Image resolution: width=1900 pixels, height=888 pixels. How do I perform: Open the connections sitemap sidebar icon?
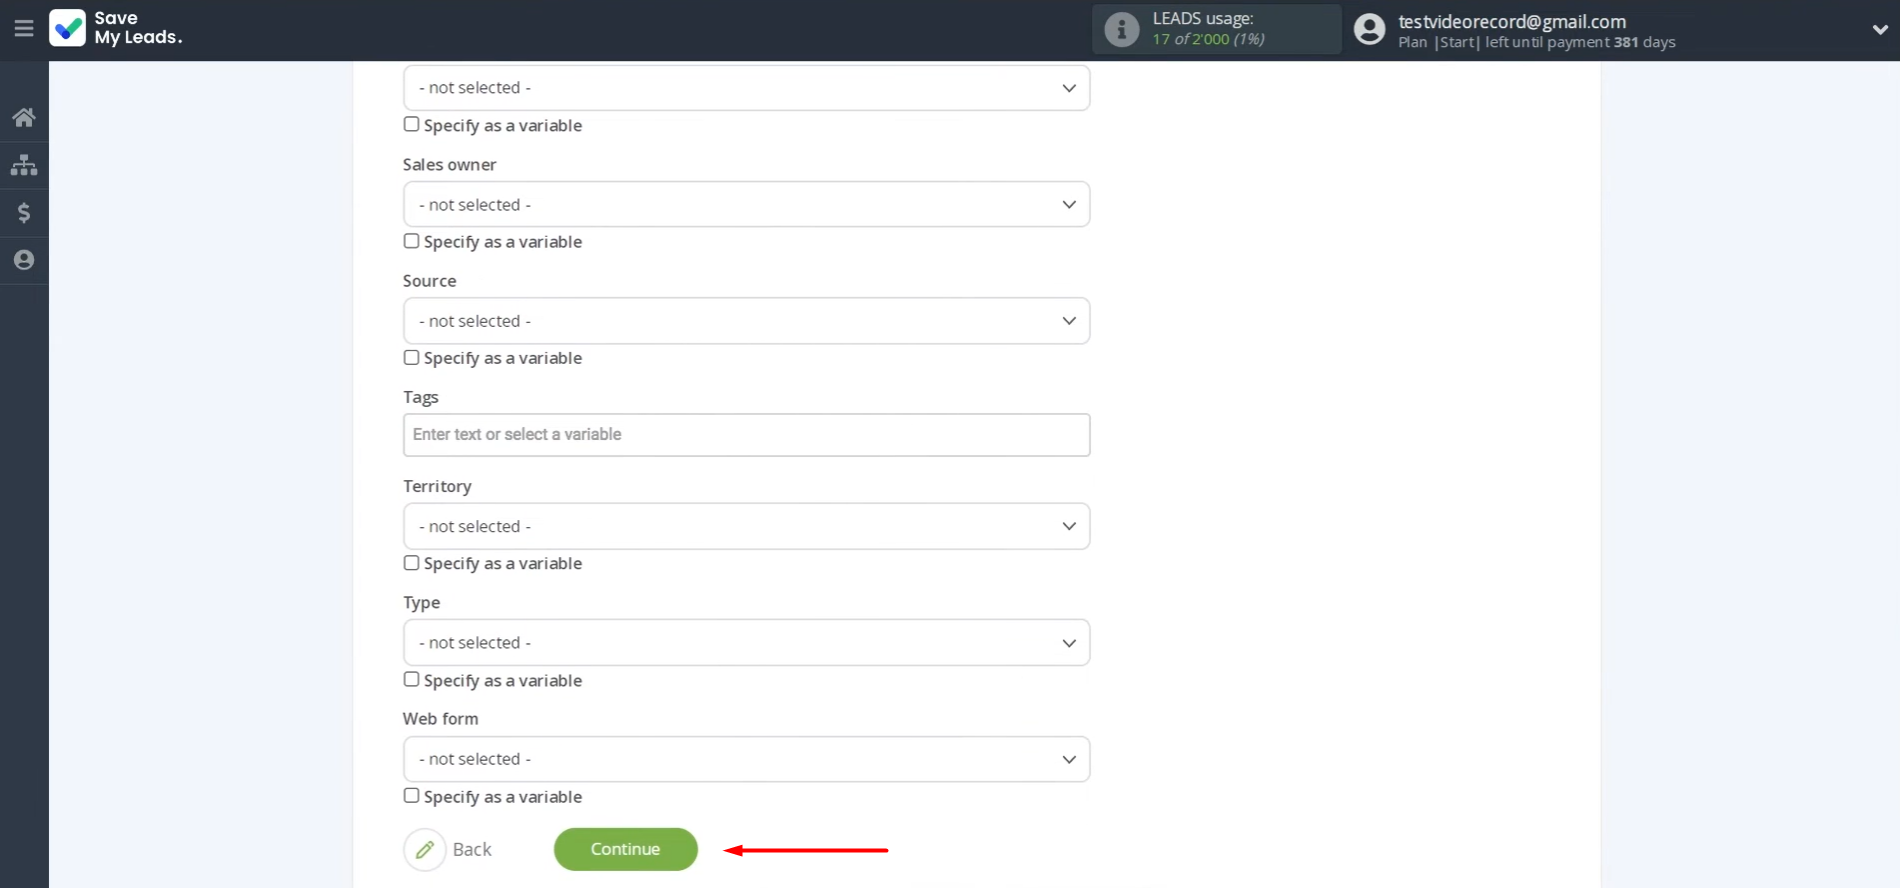coord(24,165)
